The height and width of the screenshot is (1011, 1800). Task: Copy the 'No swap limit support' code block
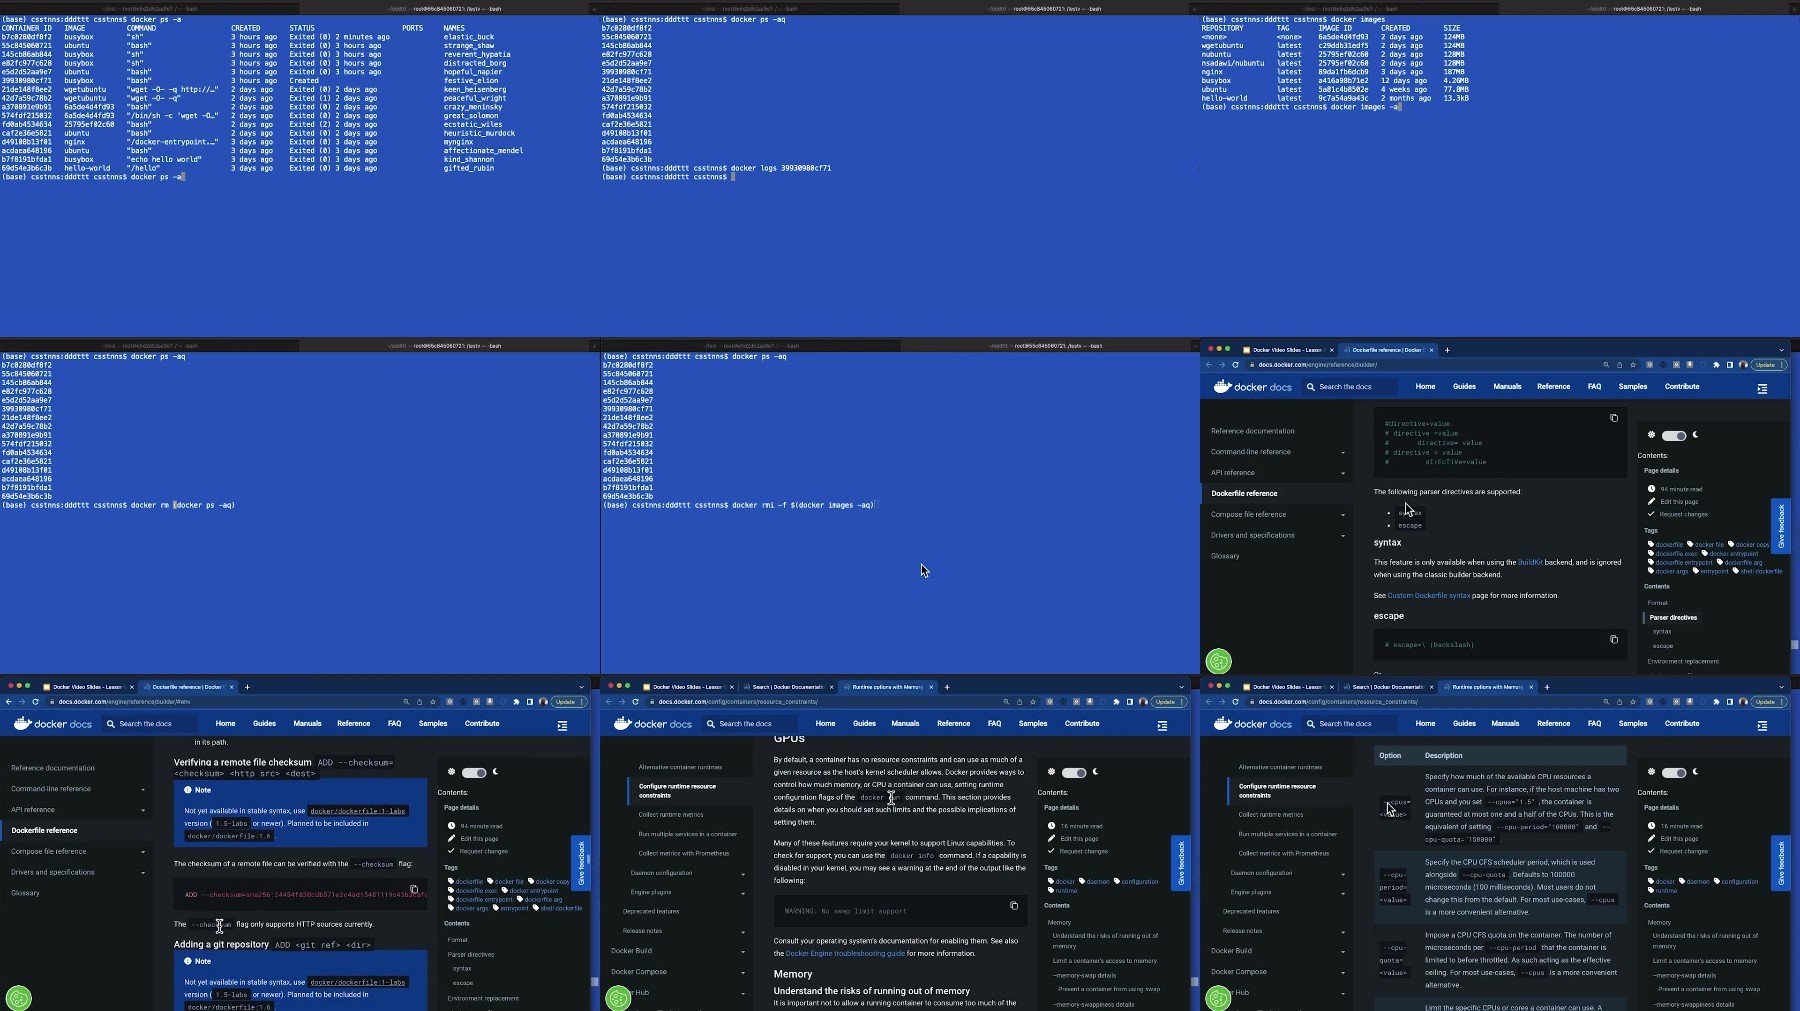(1014, 906)
